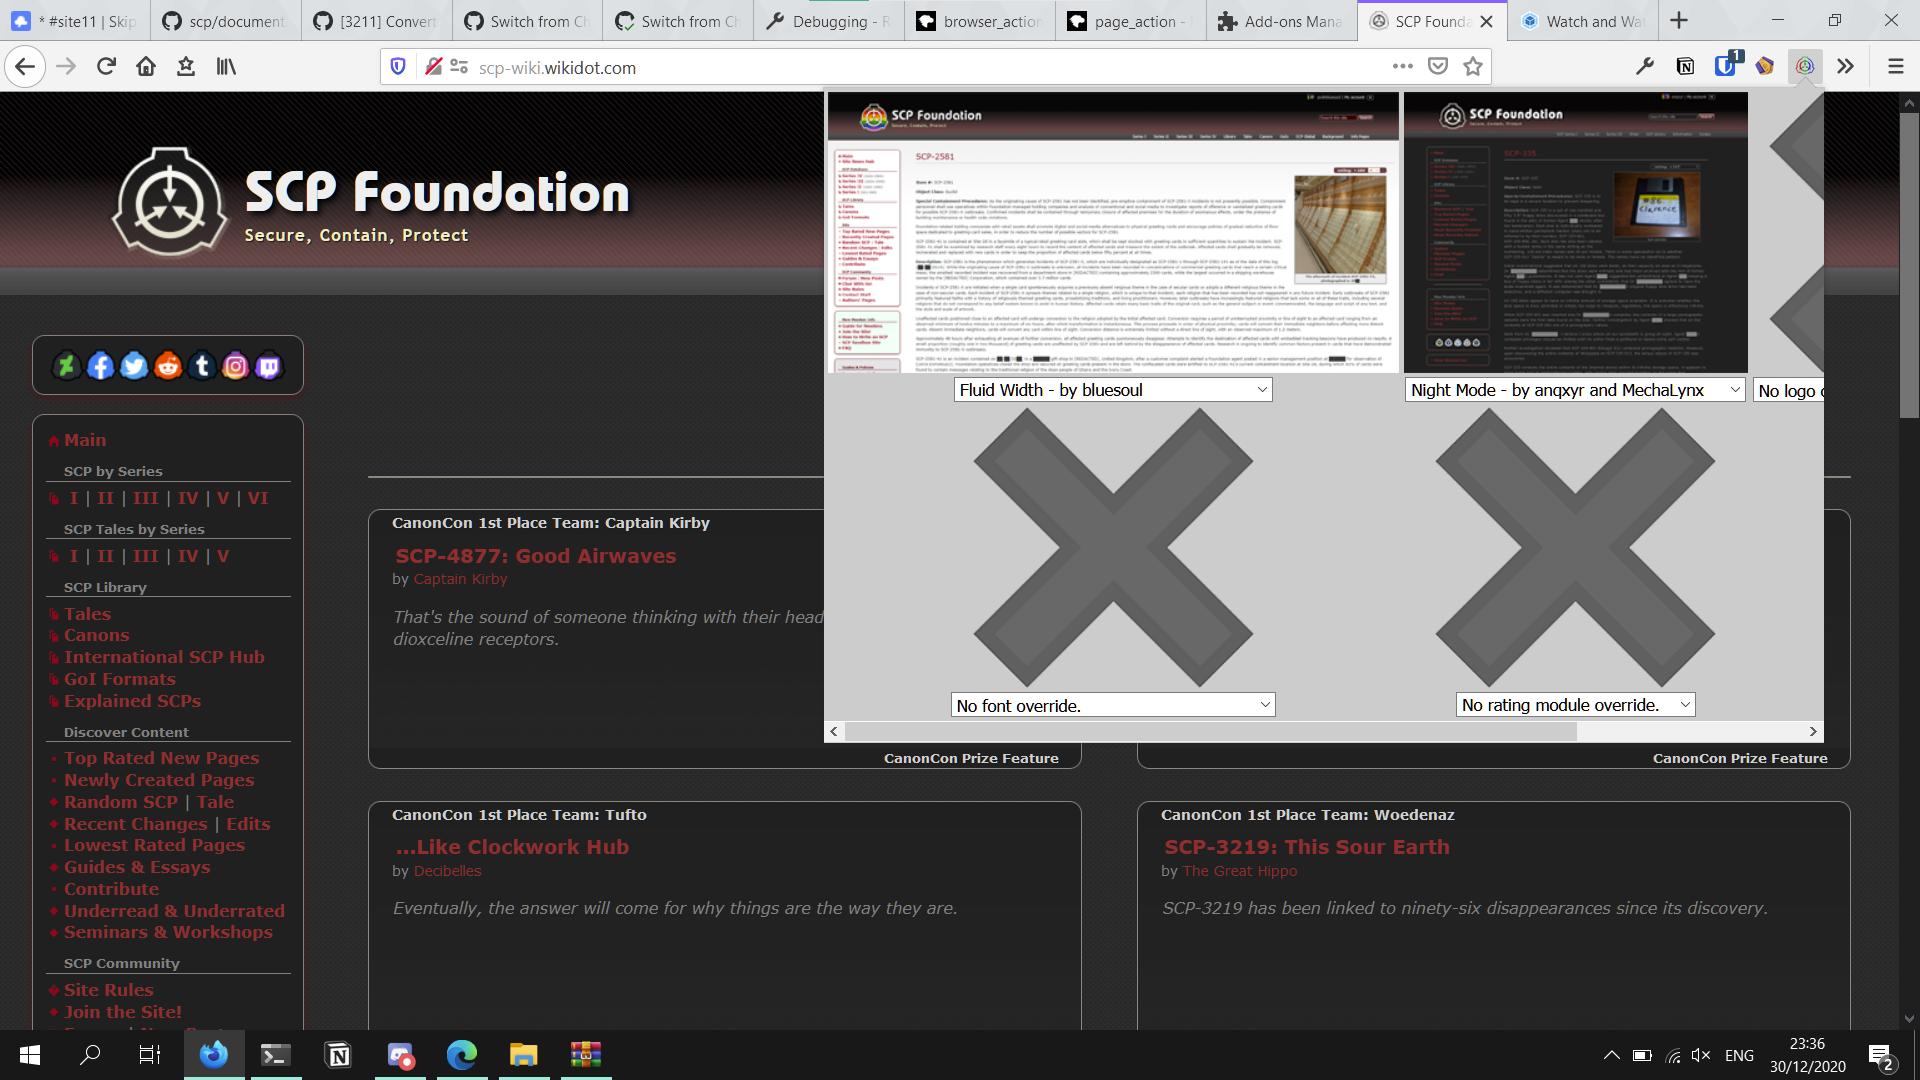This screenshot has height=1080, width=1920.
Task: Click the Instagram social icon
Action: click(x=235, y=366)
